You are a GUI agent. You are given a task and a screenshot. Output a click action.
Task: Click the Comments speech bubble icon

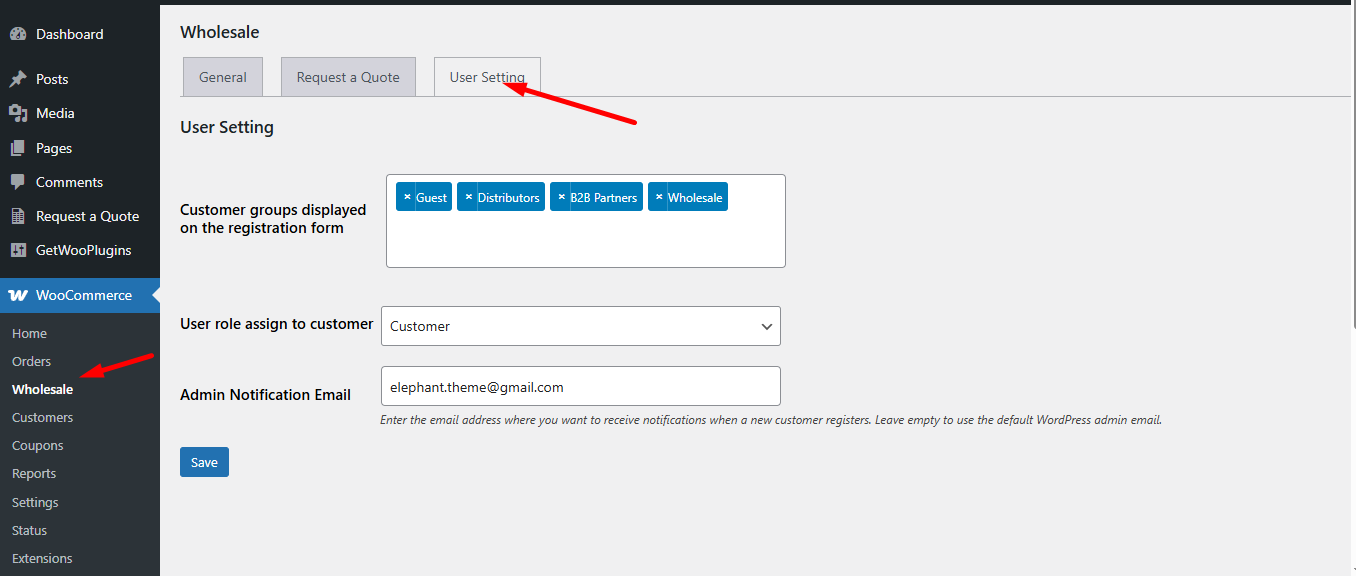(18, 182)
